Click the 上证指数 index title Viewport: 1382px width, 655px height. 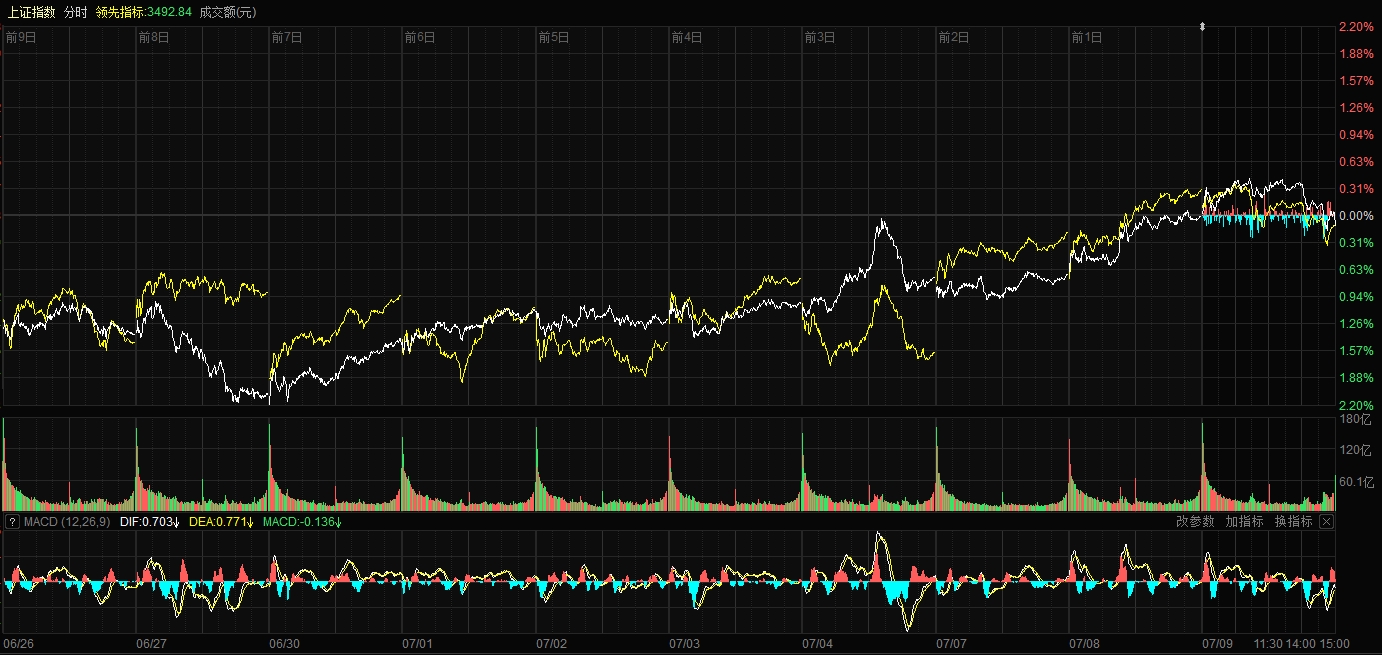pos(31,12)
